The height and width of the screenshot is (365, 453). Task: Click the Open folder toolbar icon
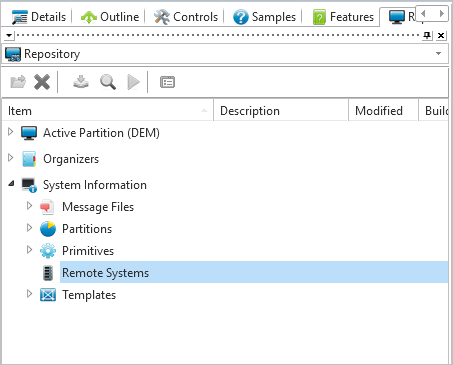point(18,82)
